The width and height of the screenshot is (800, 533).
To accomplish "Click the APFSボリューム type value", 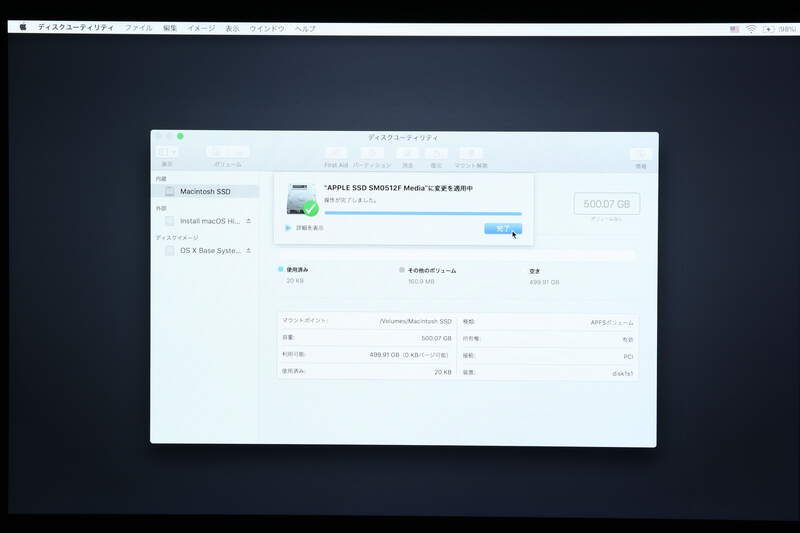I will click(x=612, y=322).
